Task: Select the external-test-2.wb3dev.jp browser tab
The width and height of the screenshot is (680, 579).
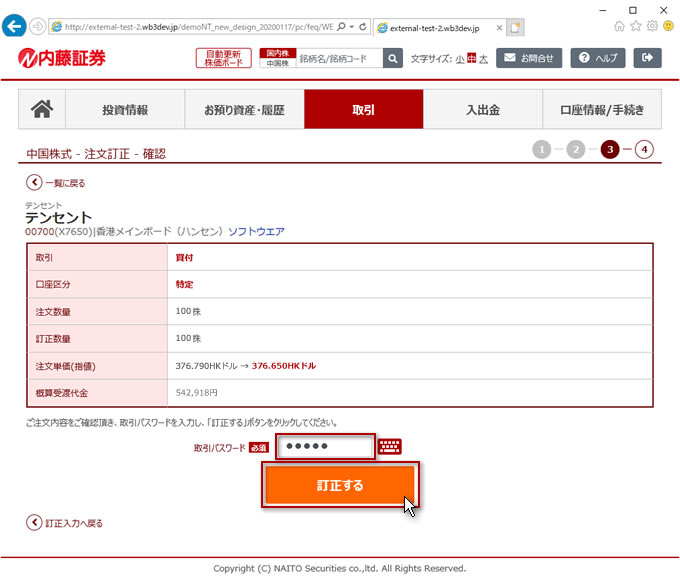Action: click(434, 28)
